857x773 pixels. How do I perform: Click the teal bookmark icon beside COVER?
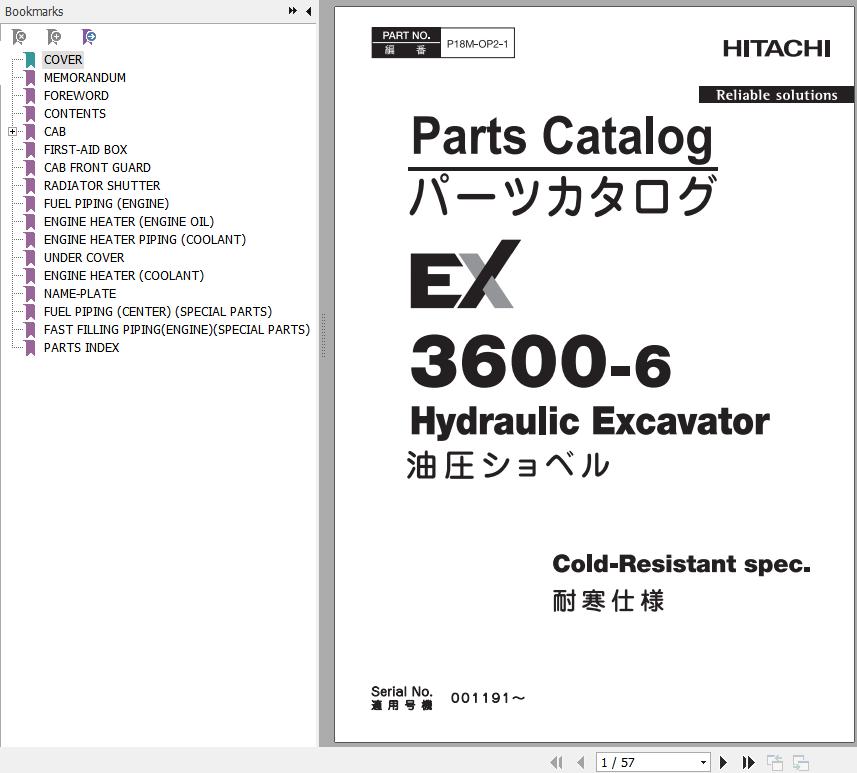pyautogui.click(x=30, y=60)
